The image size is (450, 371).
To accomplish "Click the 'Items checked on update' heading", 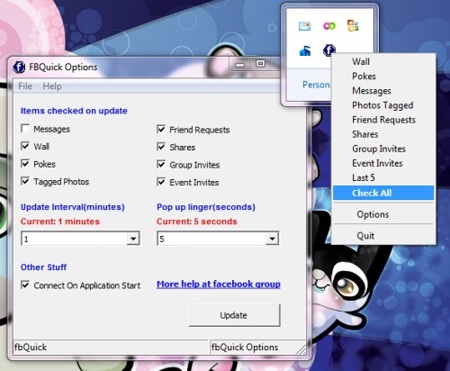I will 74,111.
